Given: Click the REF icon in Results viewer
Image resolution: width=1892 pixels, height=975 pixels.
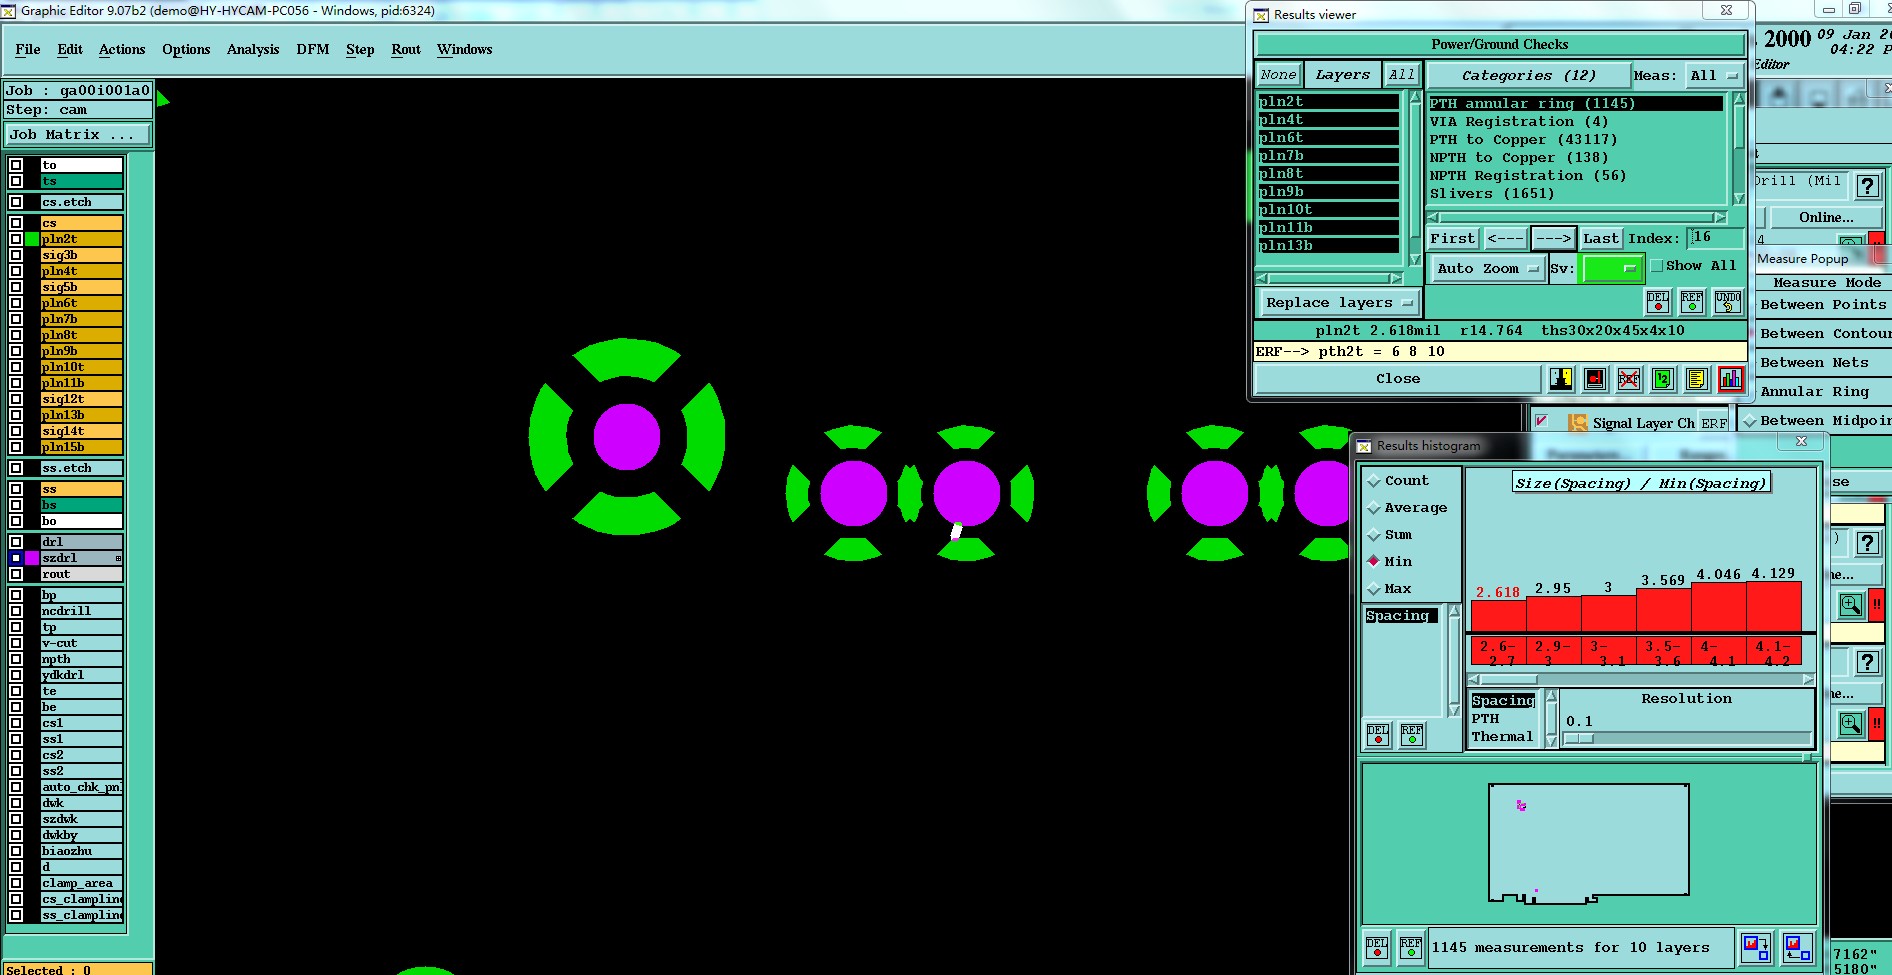Looking at the screenshot, I should click(1692, 301).
